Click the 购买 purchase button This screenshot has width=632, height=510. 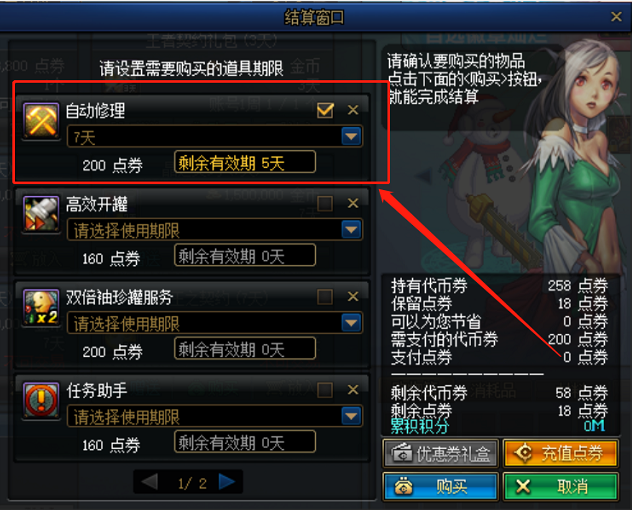pyautogui.click(x=440, y=486)
